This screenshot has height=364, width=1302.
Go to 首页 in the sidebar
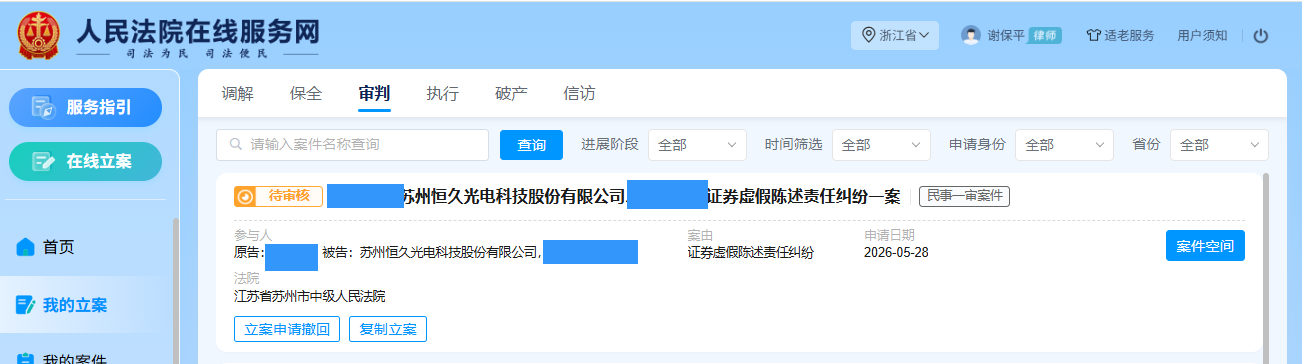click(x=58, y=247)
